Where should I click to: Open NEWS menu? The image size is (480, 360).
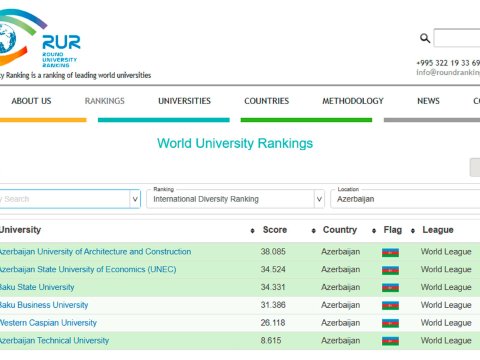(428, 101)
